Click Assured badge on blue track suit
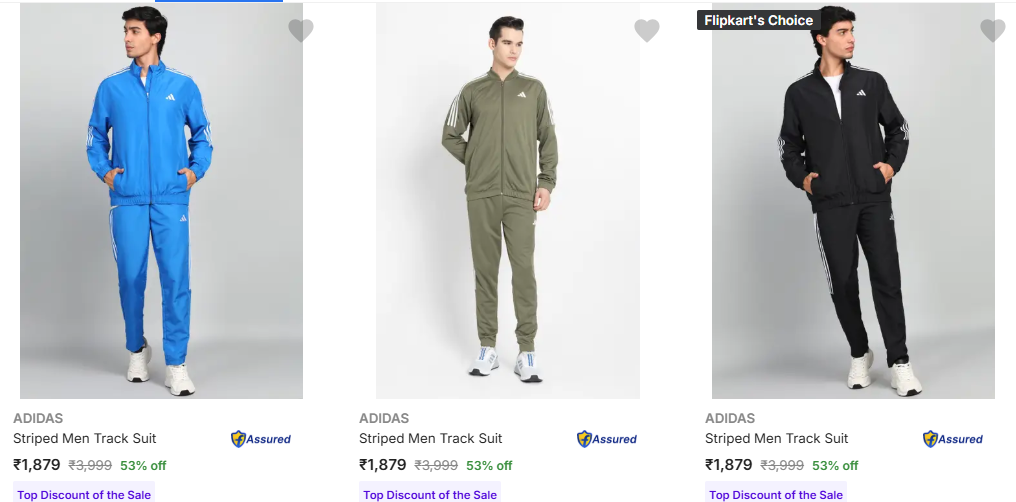Image resolution: width=1016 pixels, height=502 pixels. pyautogui.click(x=261, y=439)
